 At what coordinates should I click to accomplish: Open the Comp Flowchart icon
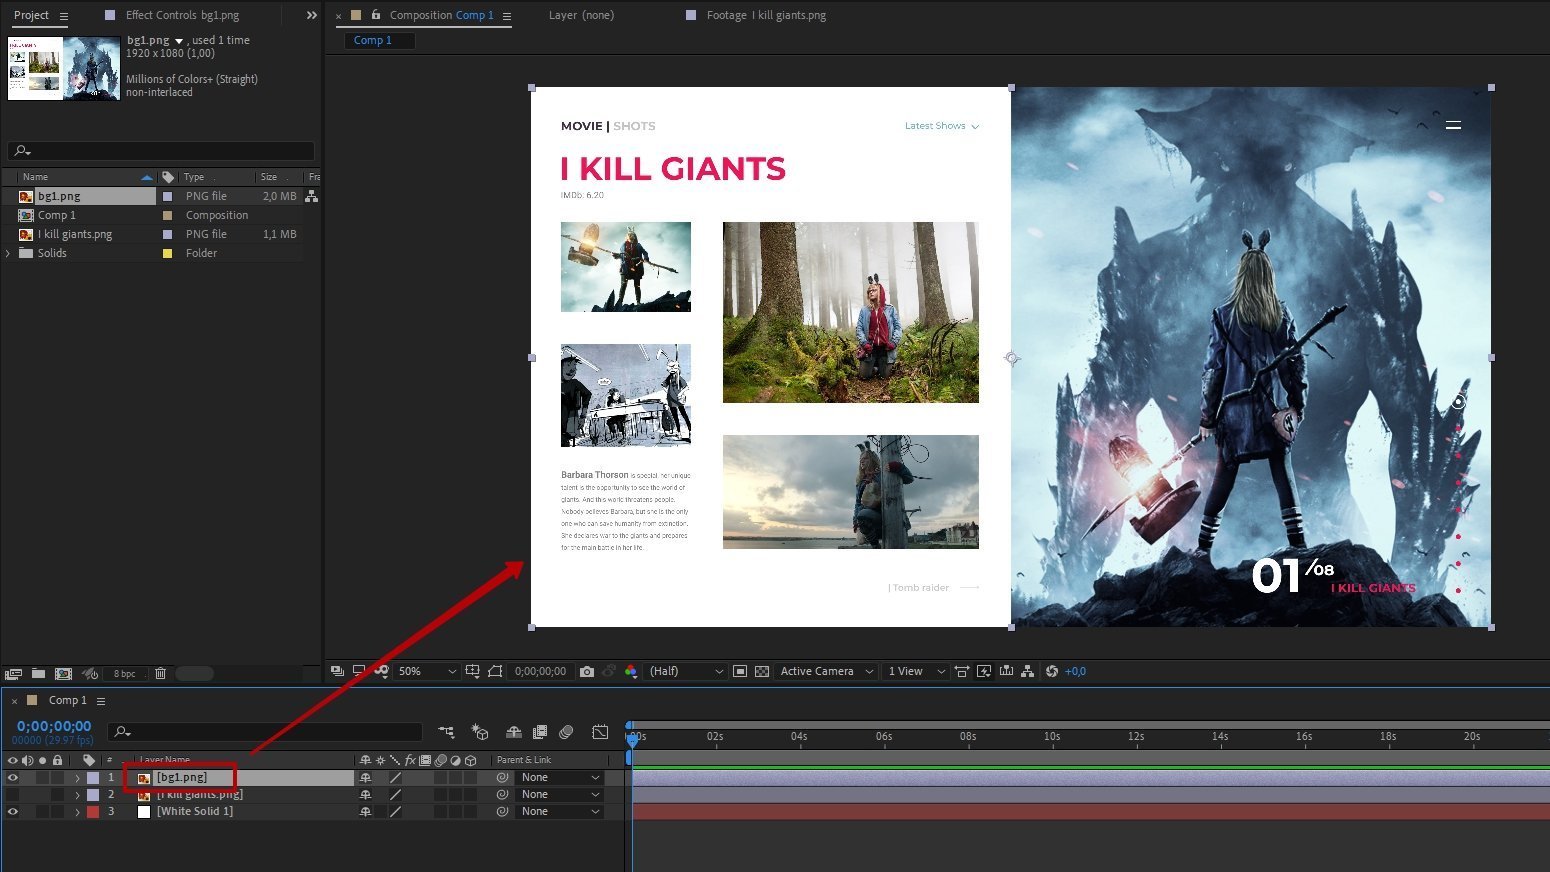pos(1027,671)
